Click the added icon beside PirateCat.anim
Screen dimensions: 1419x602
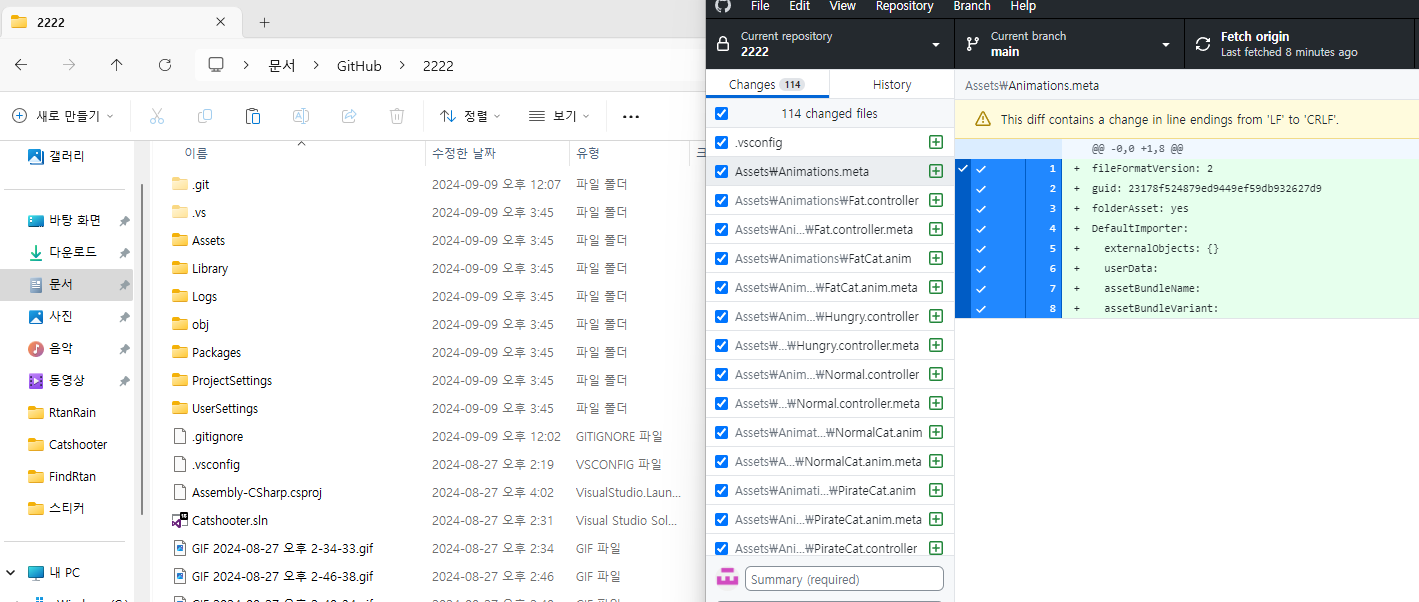point(936,490)
